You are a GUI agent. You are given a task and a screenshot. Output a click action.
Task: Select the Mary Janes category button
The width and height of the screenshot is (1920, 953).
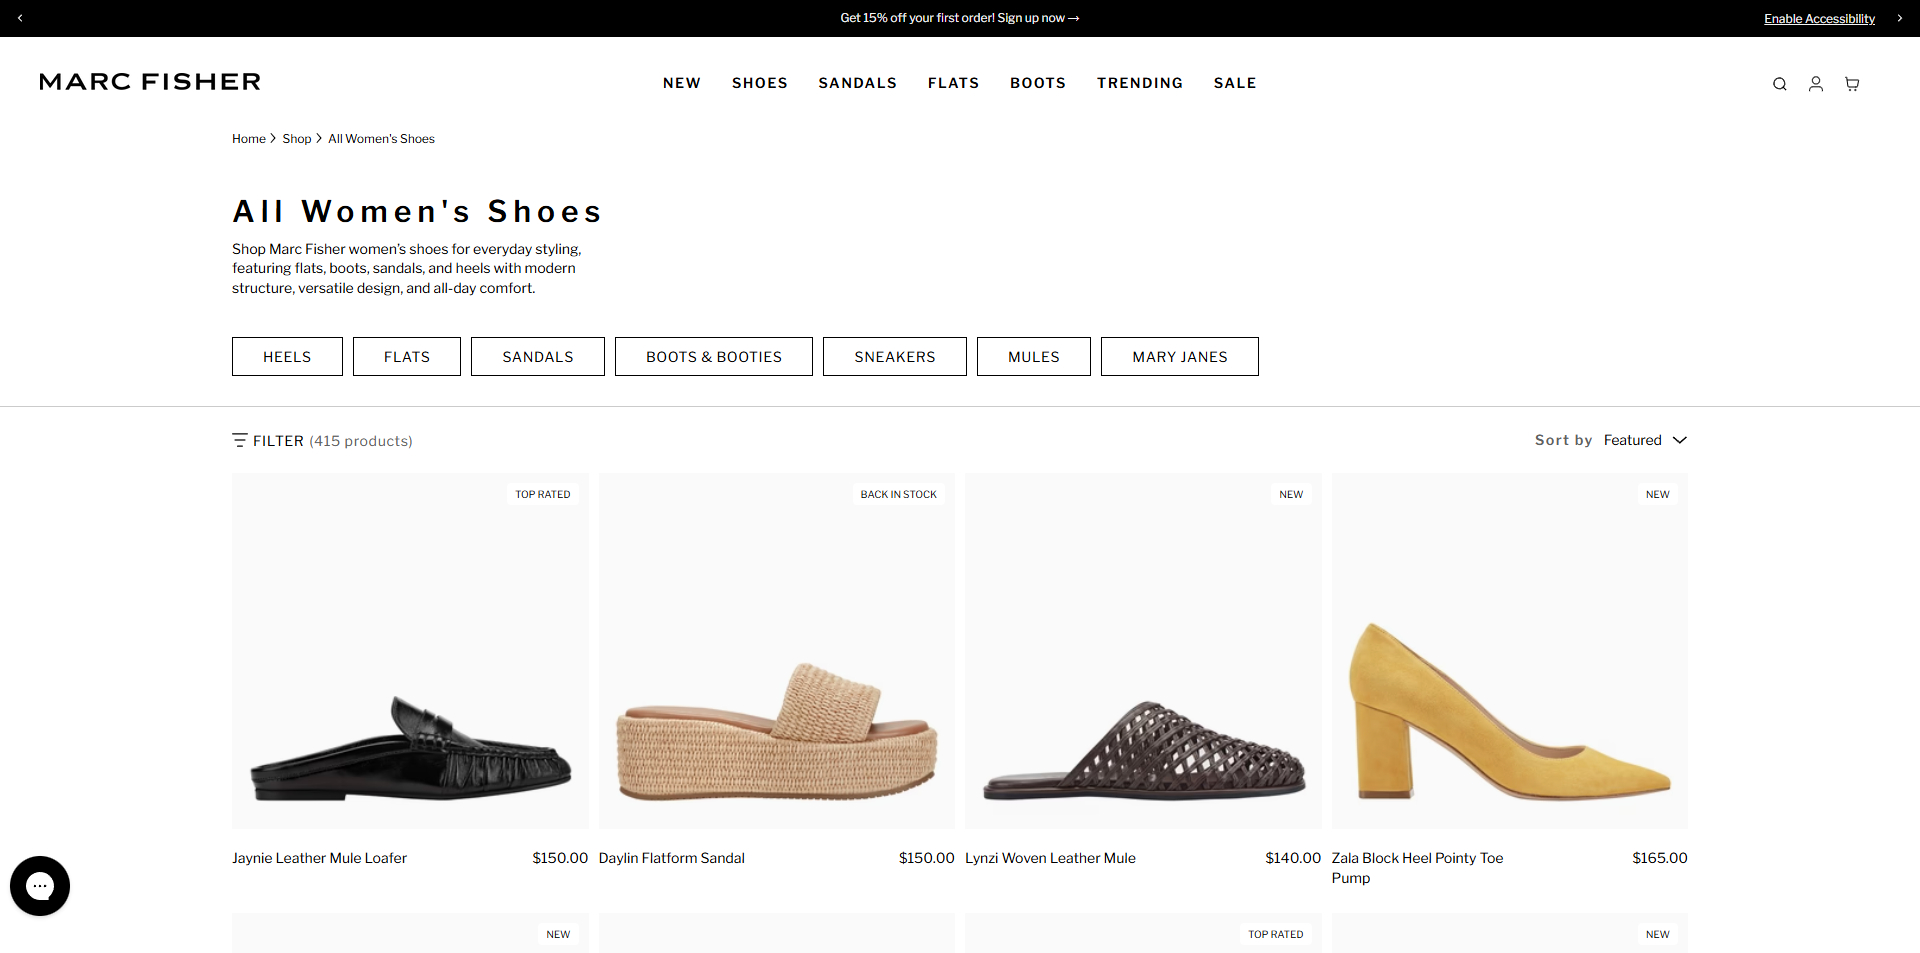(1179, 357)
